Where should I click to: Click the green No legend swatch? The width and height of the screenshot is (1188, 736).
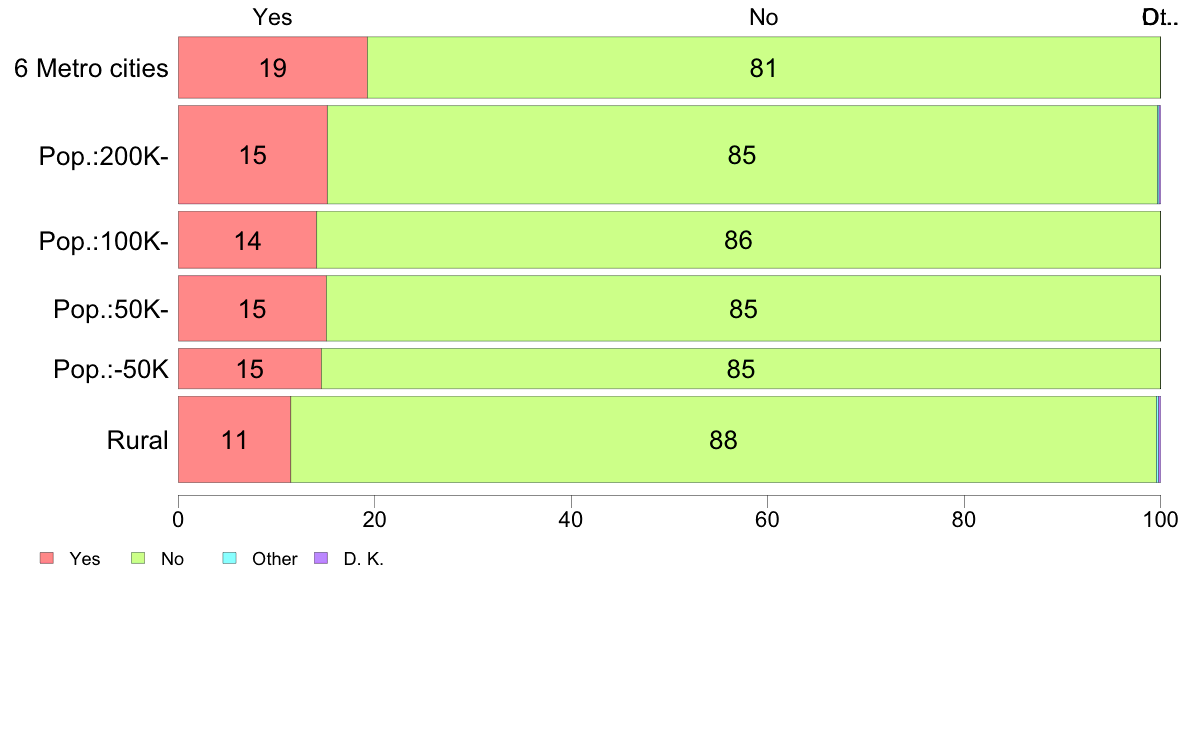(138, 559)
